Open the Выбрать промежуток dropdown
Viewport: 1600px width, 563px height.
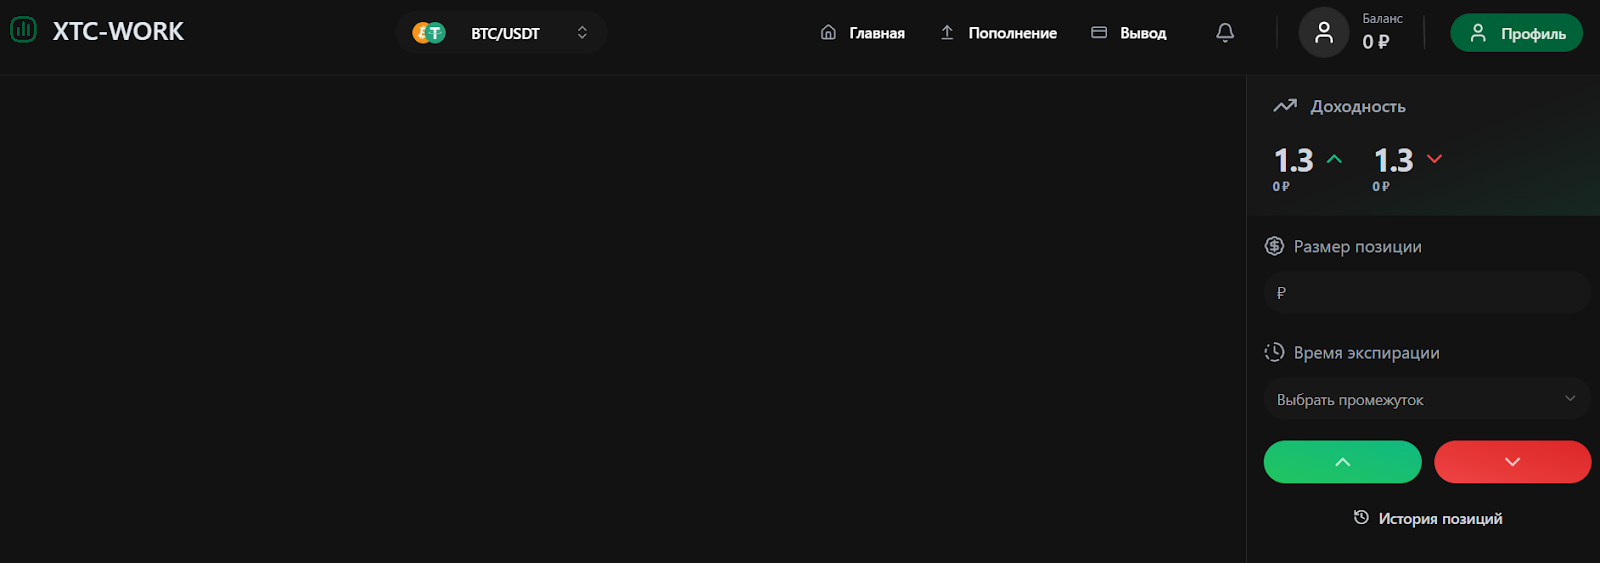[1427, 399]
